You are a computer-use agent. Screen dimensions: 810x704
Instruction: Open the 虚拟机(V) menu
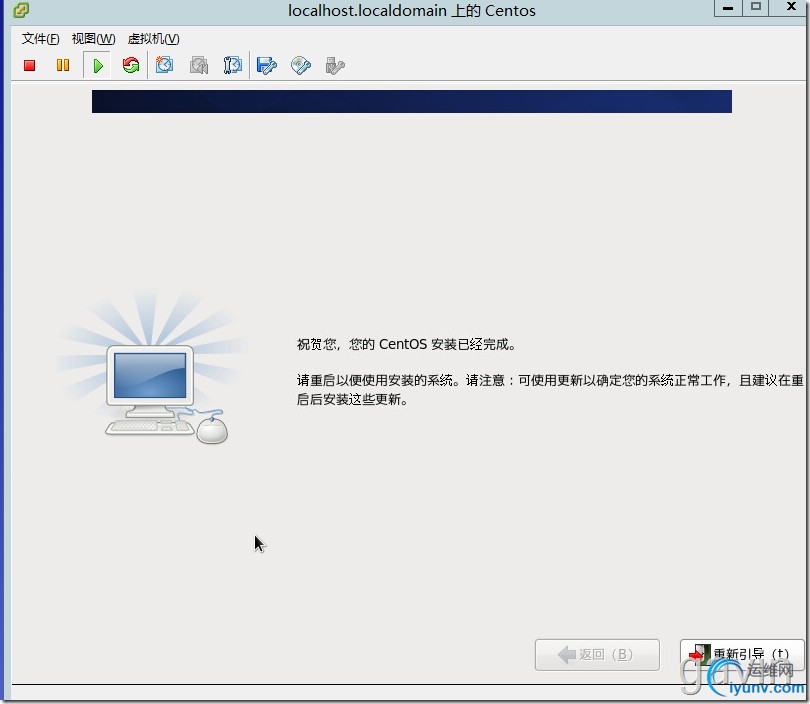[x=153, y=39]
